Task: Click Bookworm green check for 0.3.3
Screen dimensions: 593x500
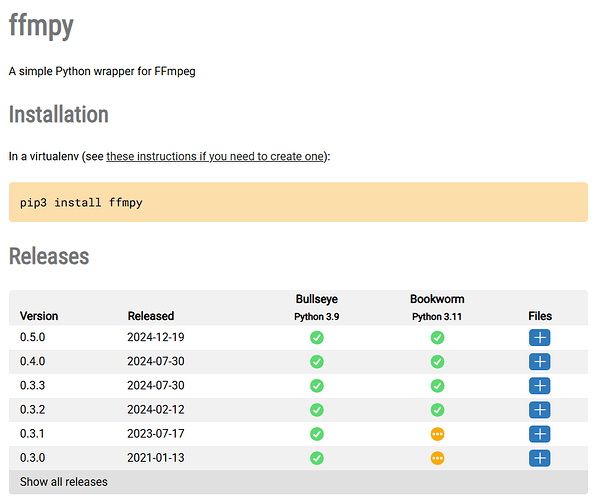Action: 438,386
